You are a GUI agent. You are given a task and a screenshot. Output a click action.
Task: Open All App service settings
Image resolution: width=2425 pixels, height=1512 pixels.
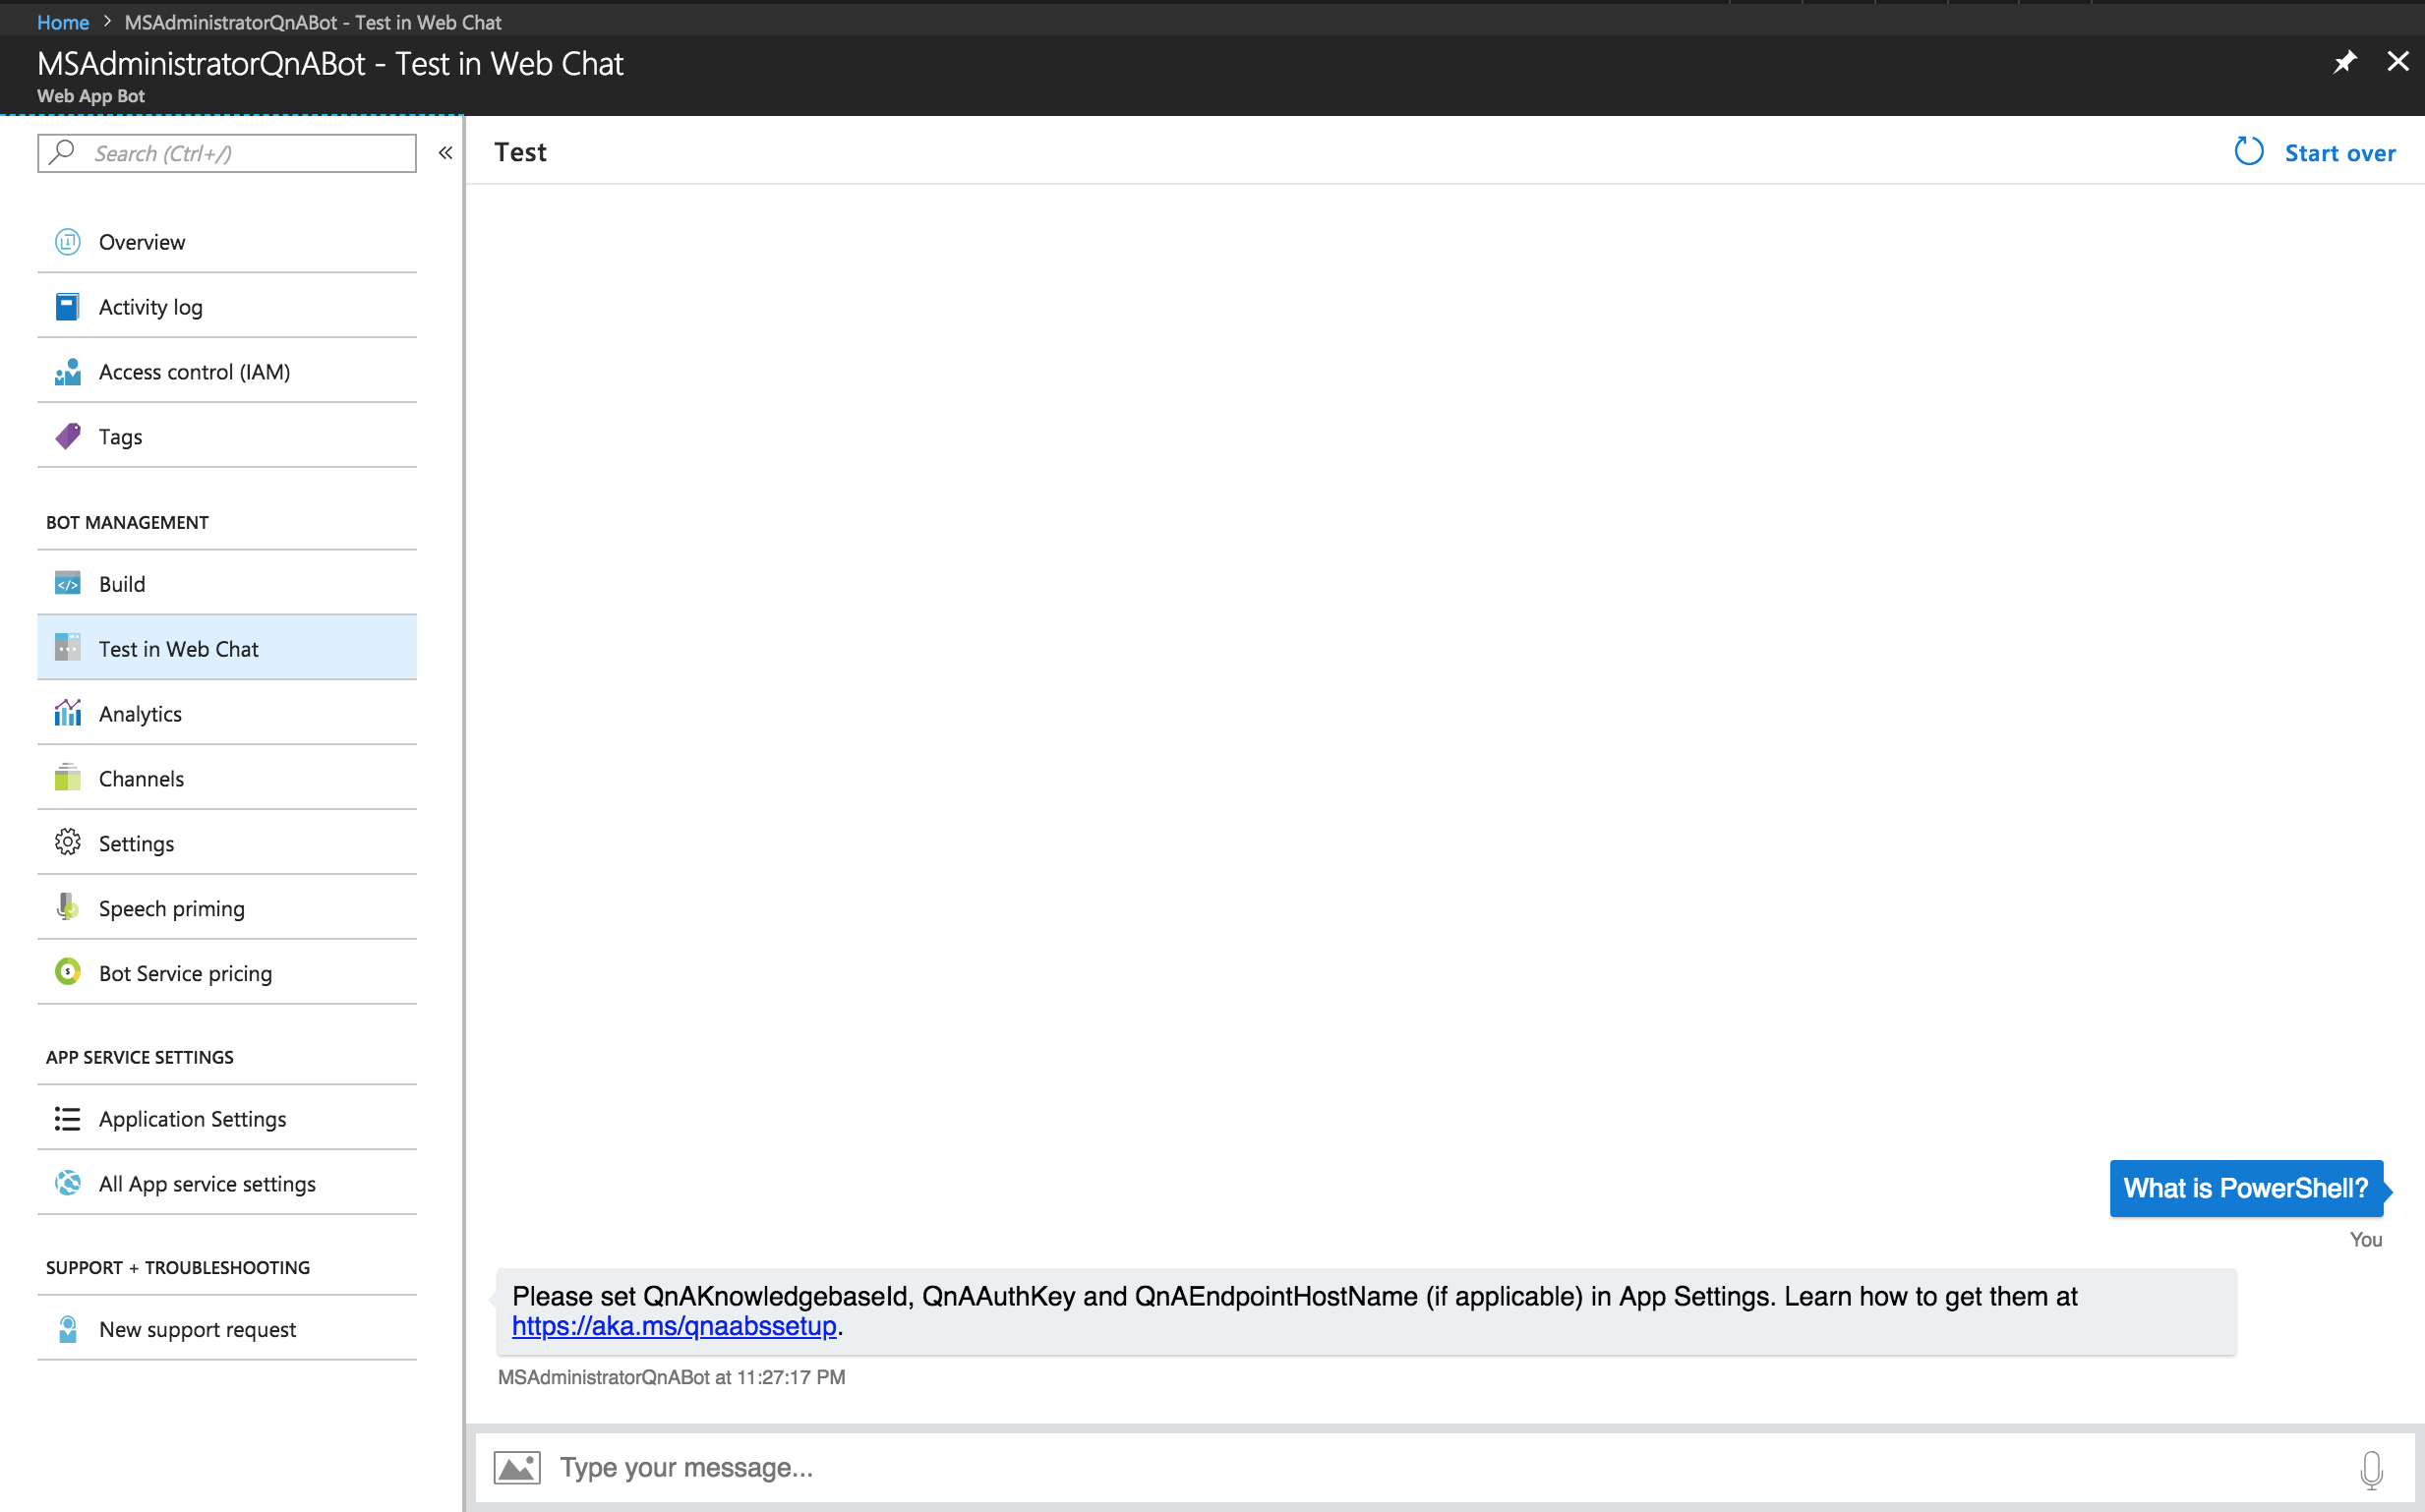coord(227,1183)
